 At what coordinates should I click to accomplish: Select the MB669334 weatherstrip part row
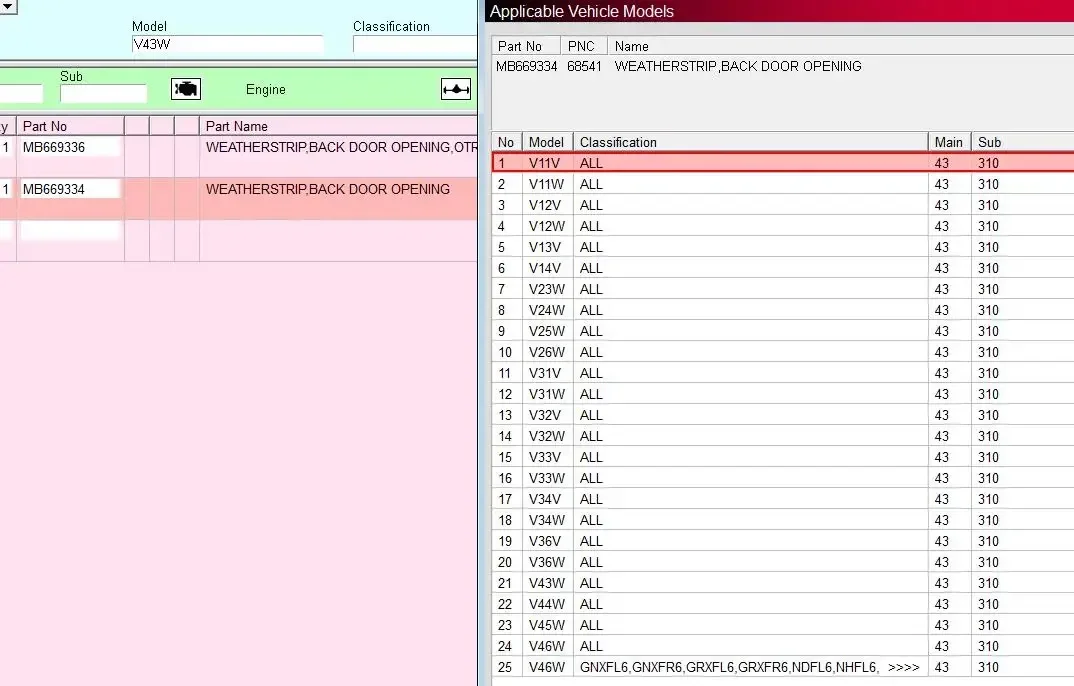click(x=238, y=199)
